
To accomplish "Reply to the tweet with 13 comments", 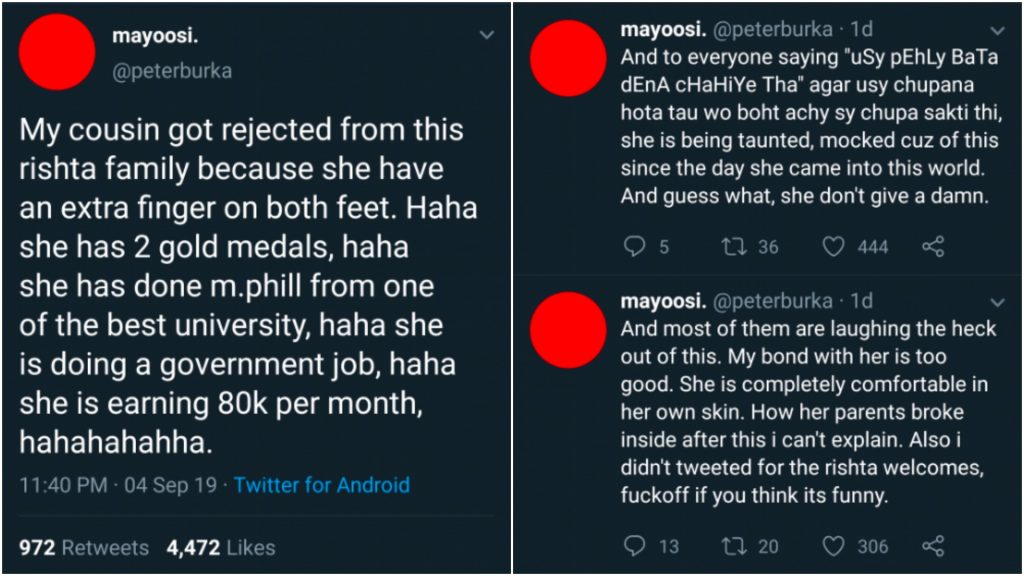I will 634,546.
